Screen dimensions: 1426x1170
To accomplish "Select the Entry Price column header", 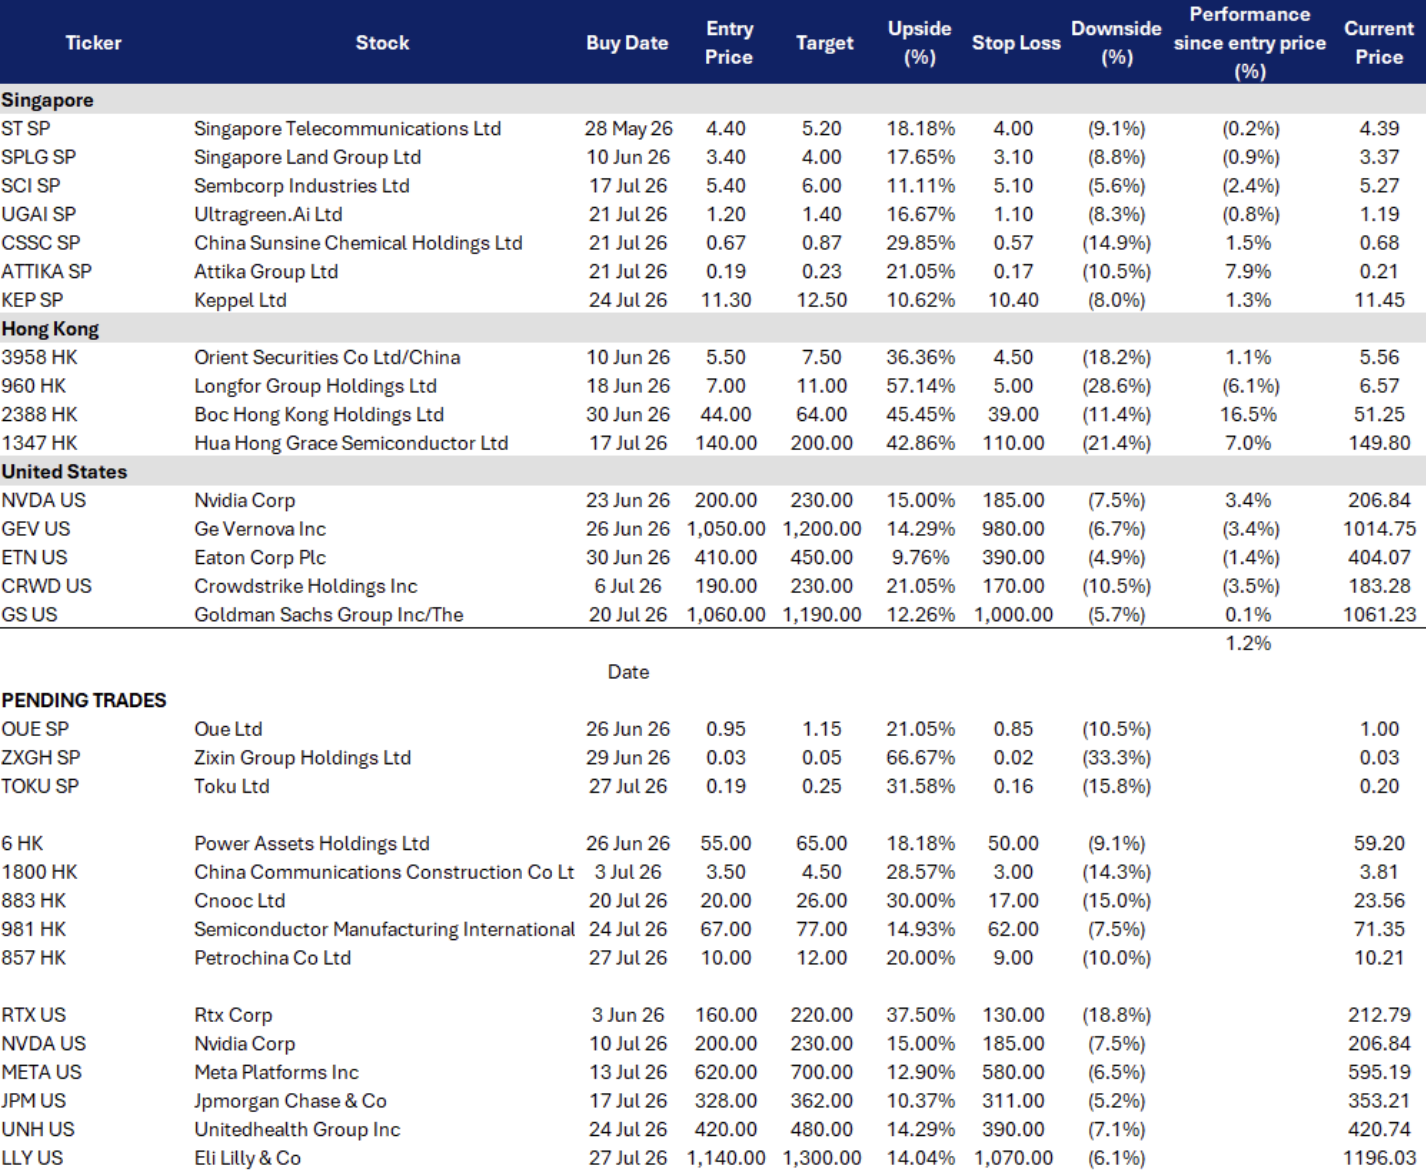I will tap(729, 43).
